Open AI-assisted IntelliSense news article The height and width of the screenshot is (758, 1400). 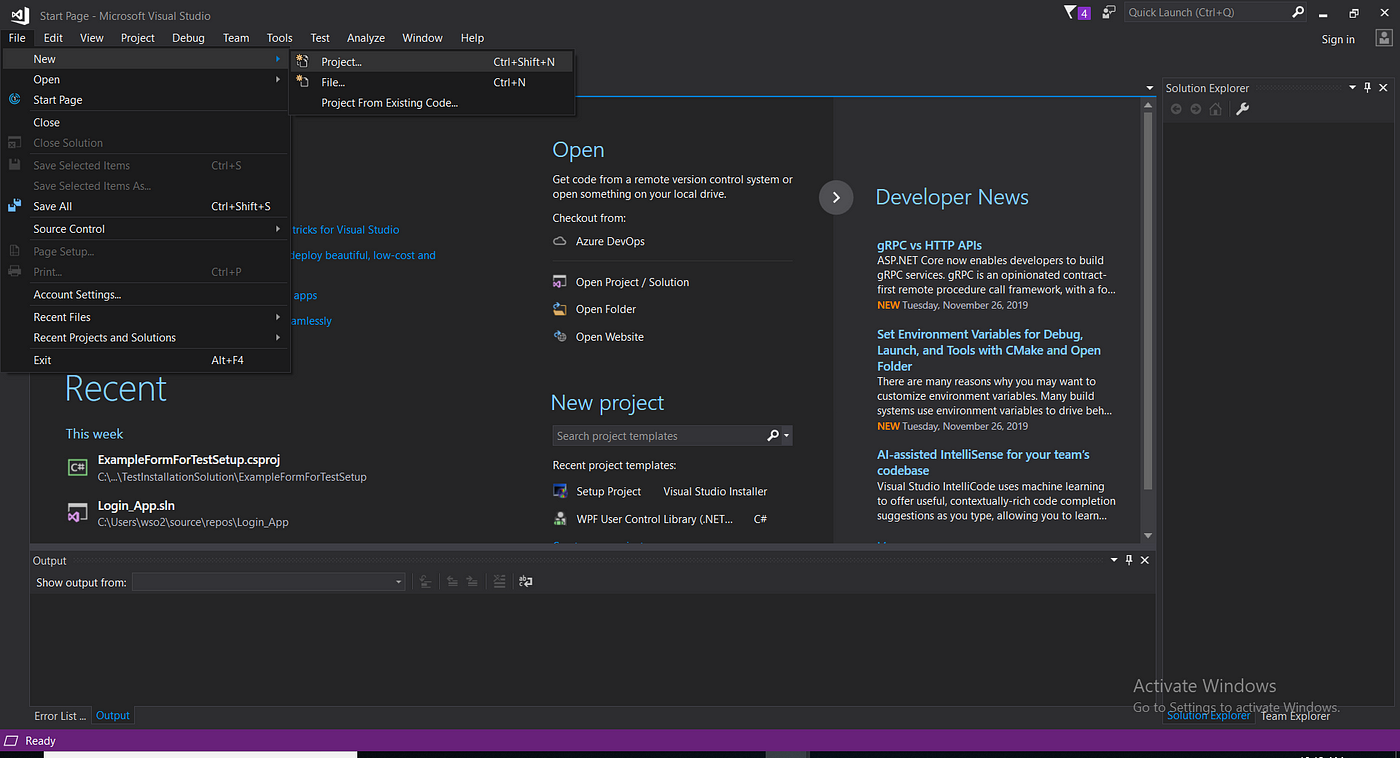[983, 462]
